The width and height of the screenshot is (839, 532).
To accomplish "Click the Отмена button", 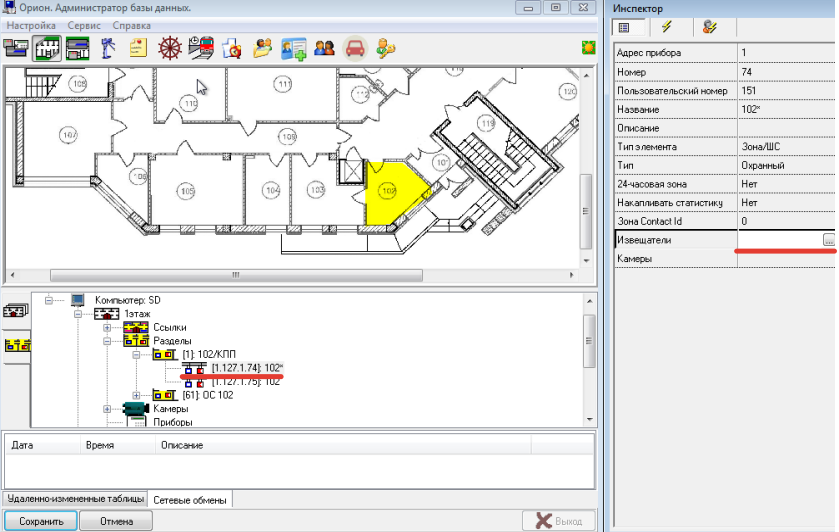I will (115, 521).
